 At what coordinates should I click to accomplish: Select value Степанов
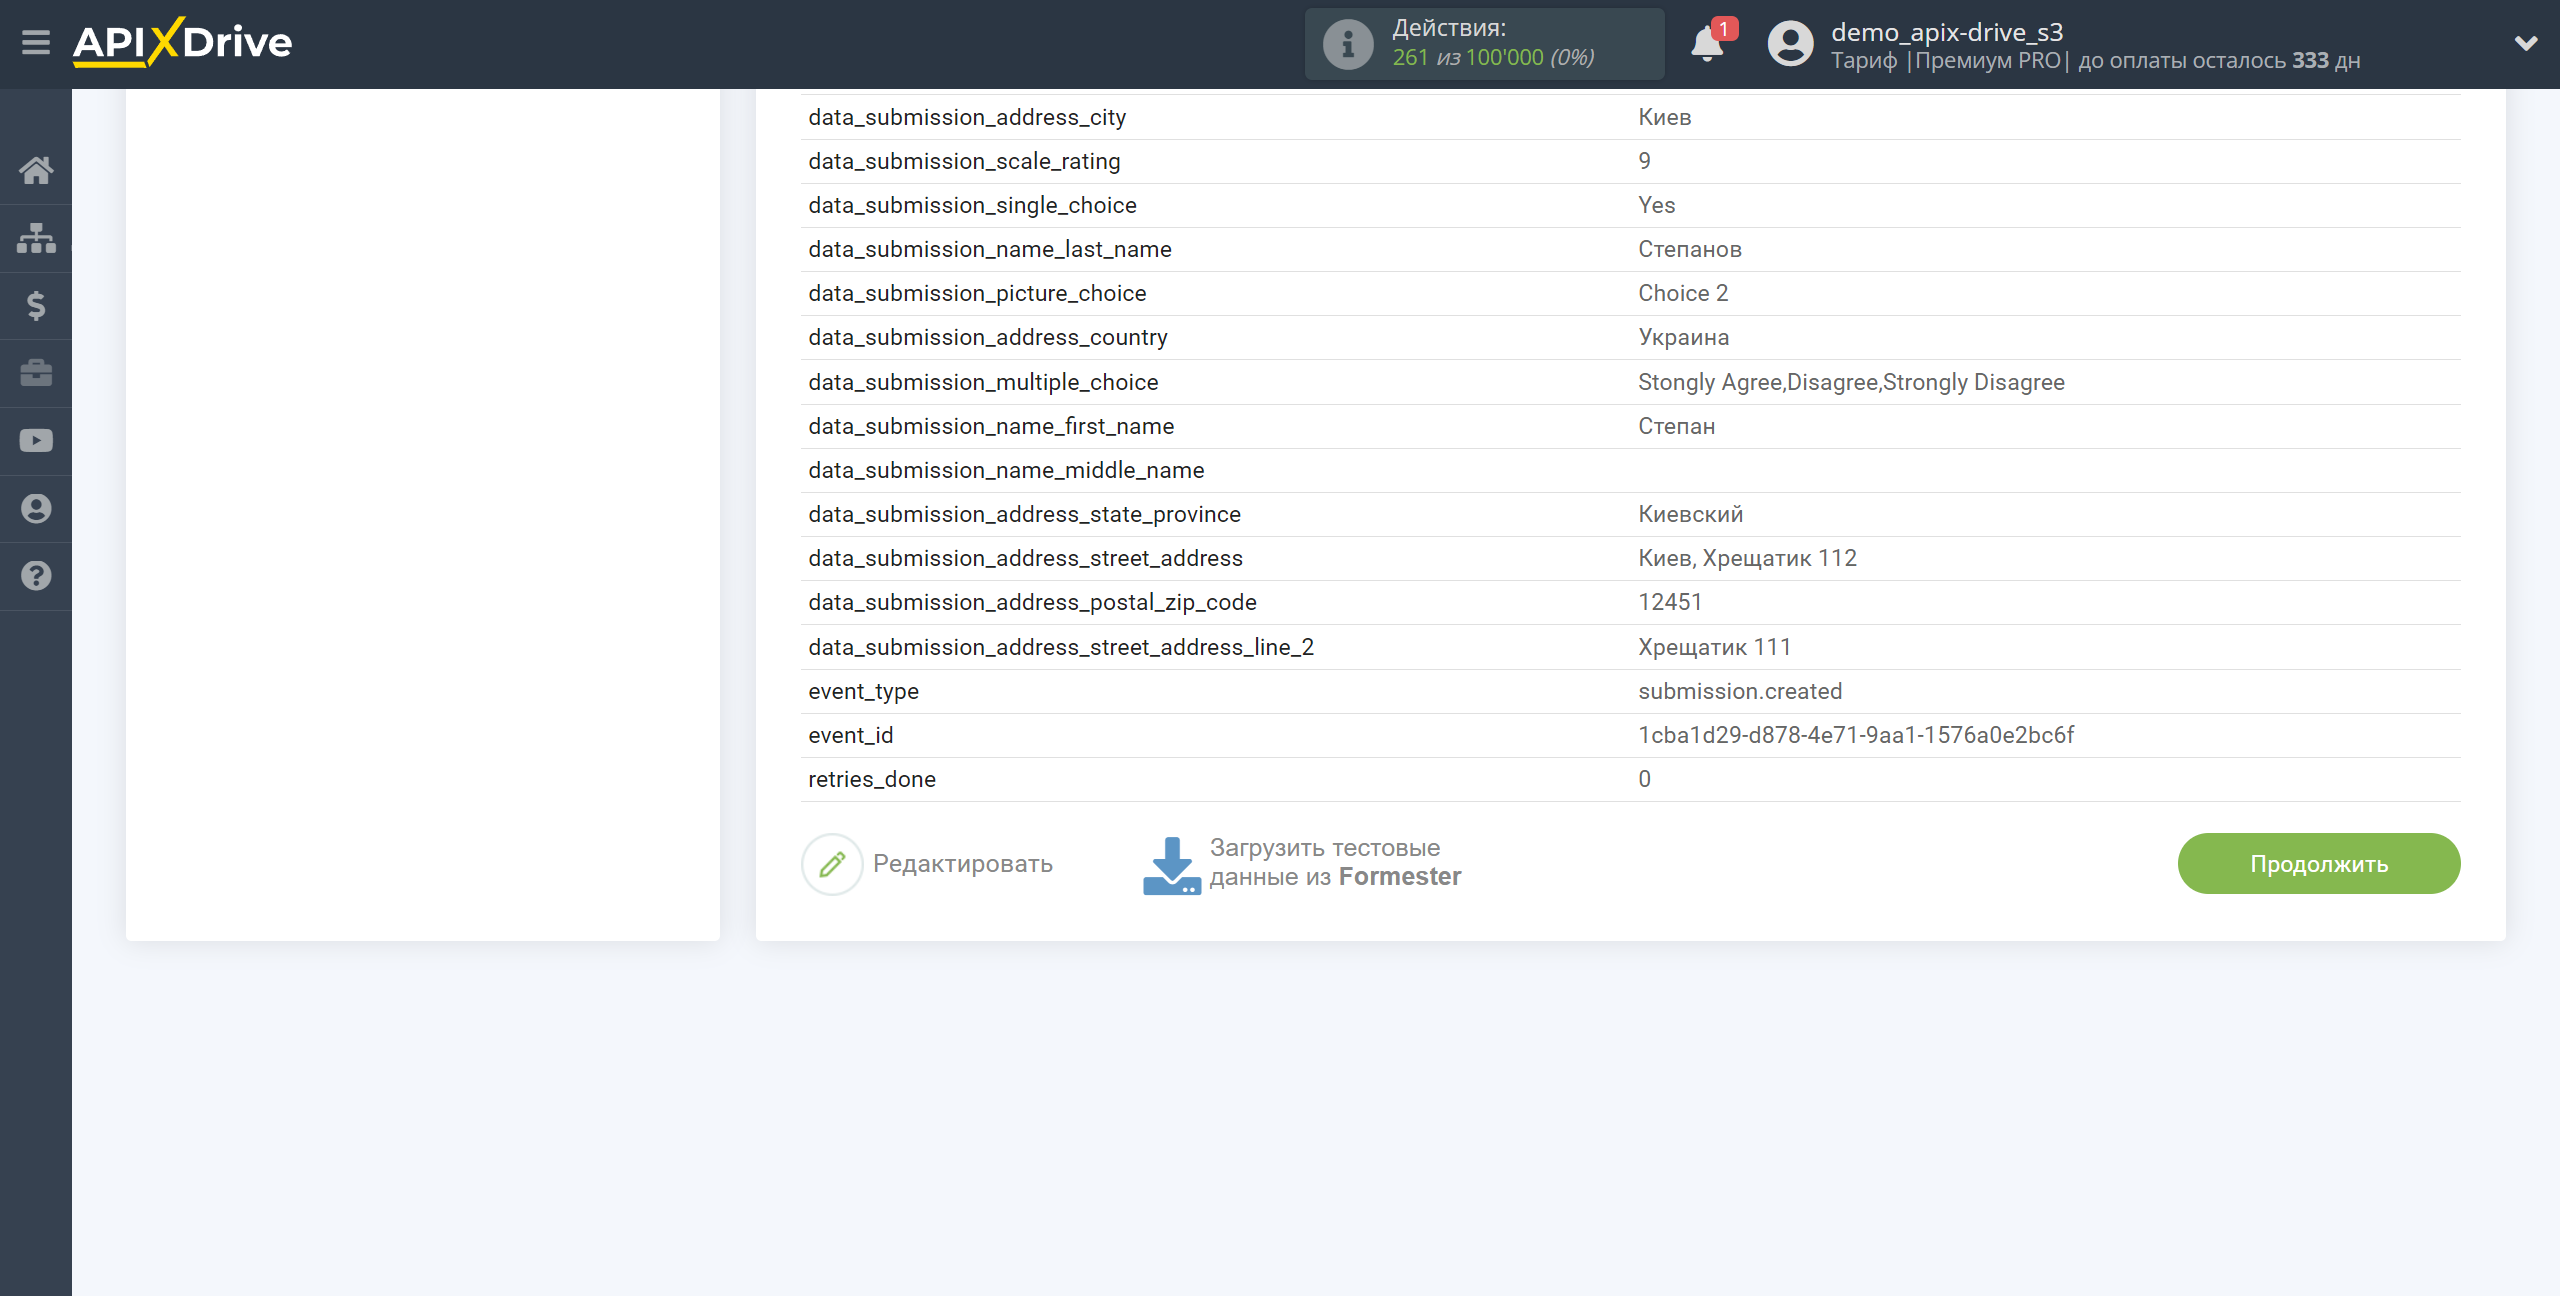click(1689, 250)
